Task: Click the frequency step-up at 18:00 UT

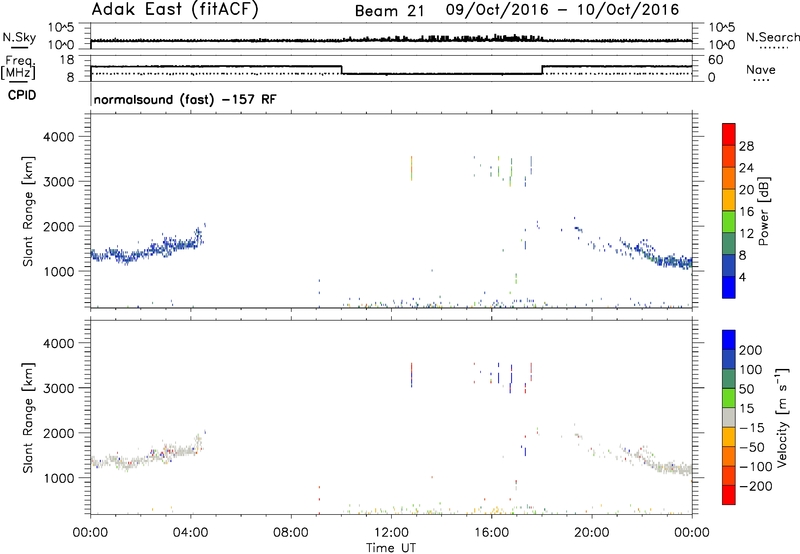Action: [542, 70]
